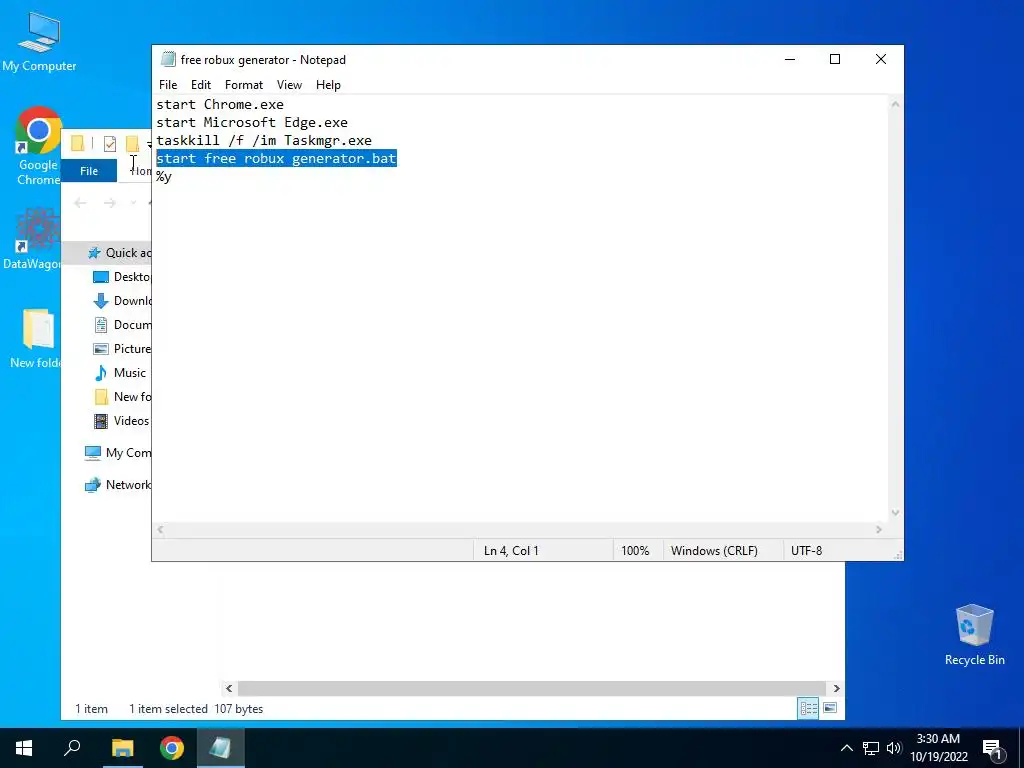Click Explorer Forward arrow
Viewport: 1024px width, 768px height.
coord(110,203)
